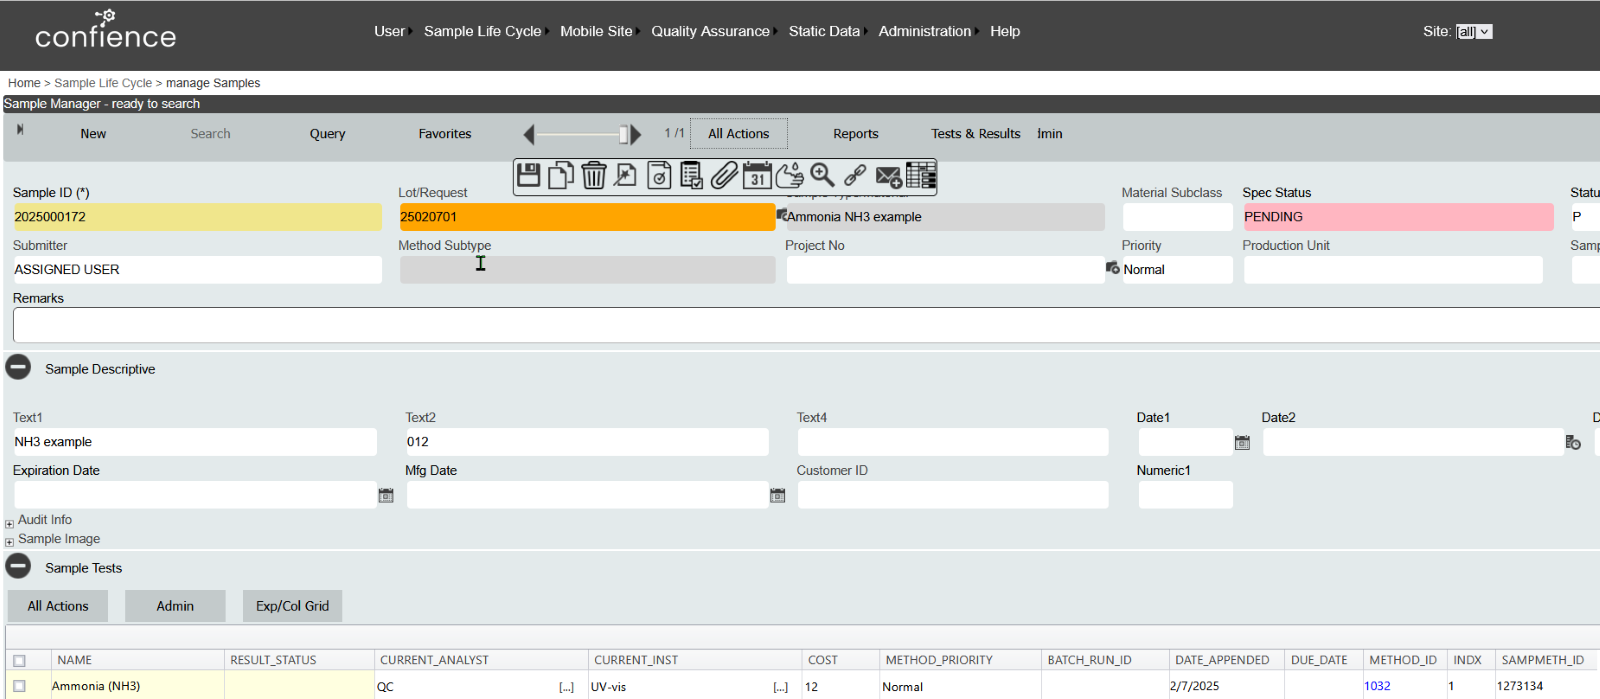Expand the Audit Info section

pyautogui.click(x=9, y=523)
